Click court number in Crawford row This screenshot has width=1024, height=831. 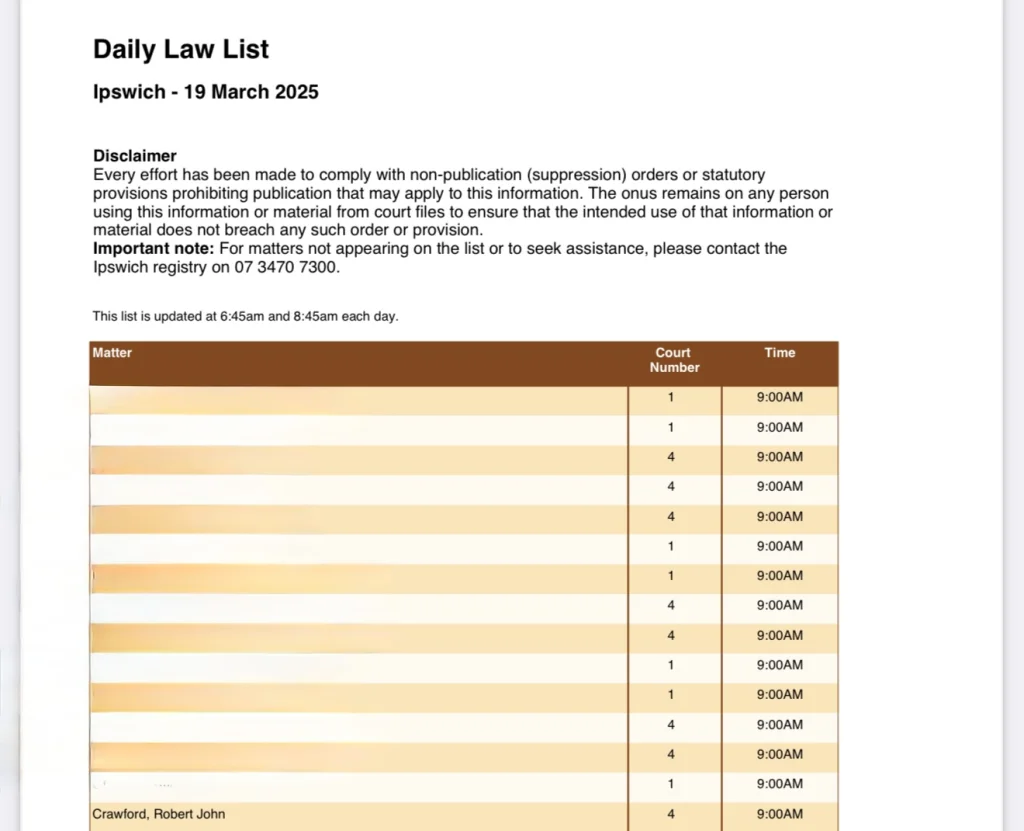(x=671, y=814)
